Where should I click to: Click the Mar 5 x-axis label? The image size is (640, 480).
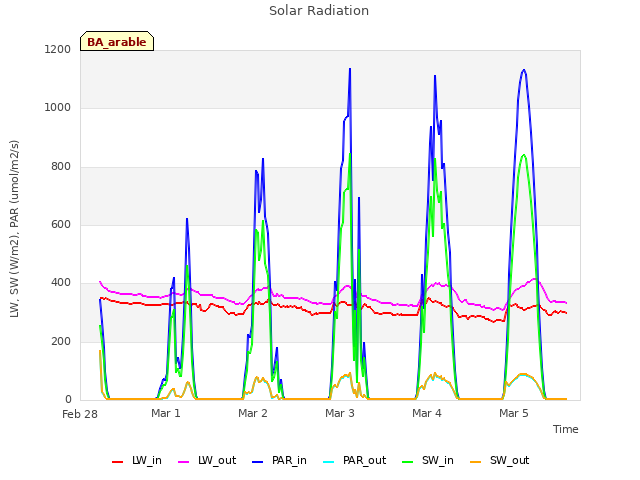[x=513, y=413]
